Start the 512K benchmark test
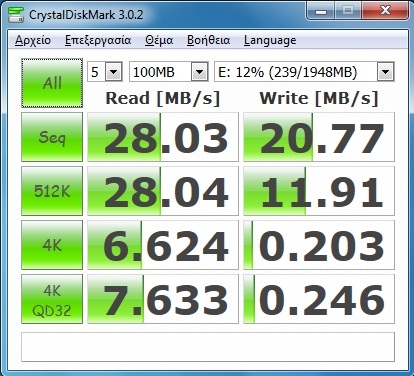The image size is (414, 376). coord(52,191)
